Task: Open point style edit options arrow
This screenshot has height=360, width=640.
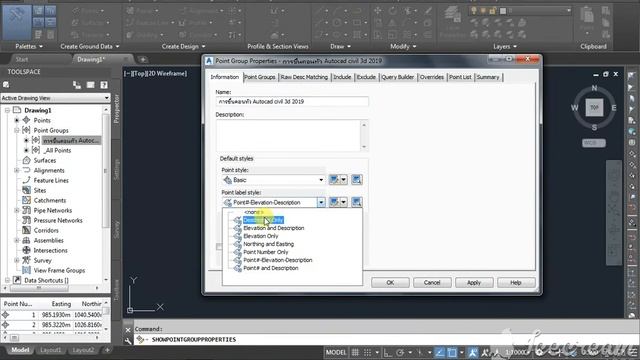Action: [344, 180]
